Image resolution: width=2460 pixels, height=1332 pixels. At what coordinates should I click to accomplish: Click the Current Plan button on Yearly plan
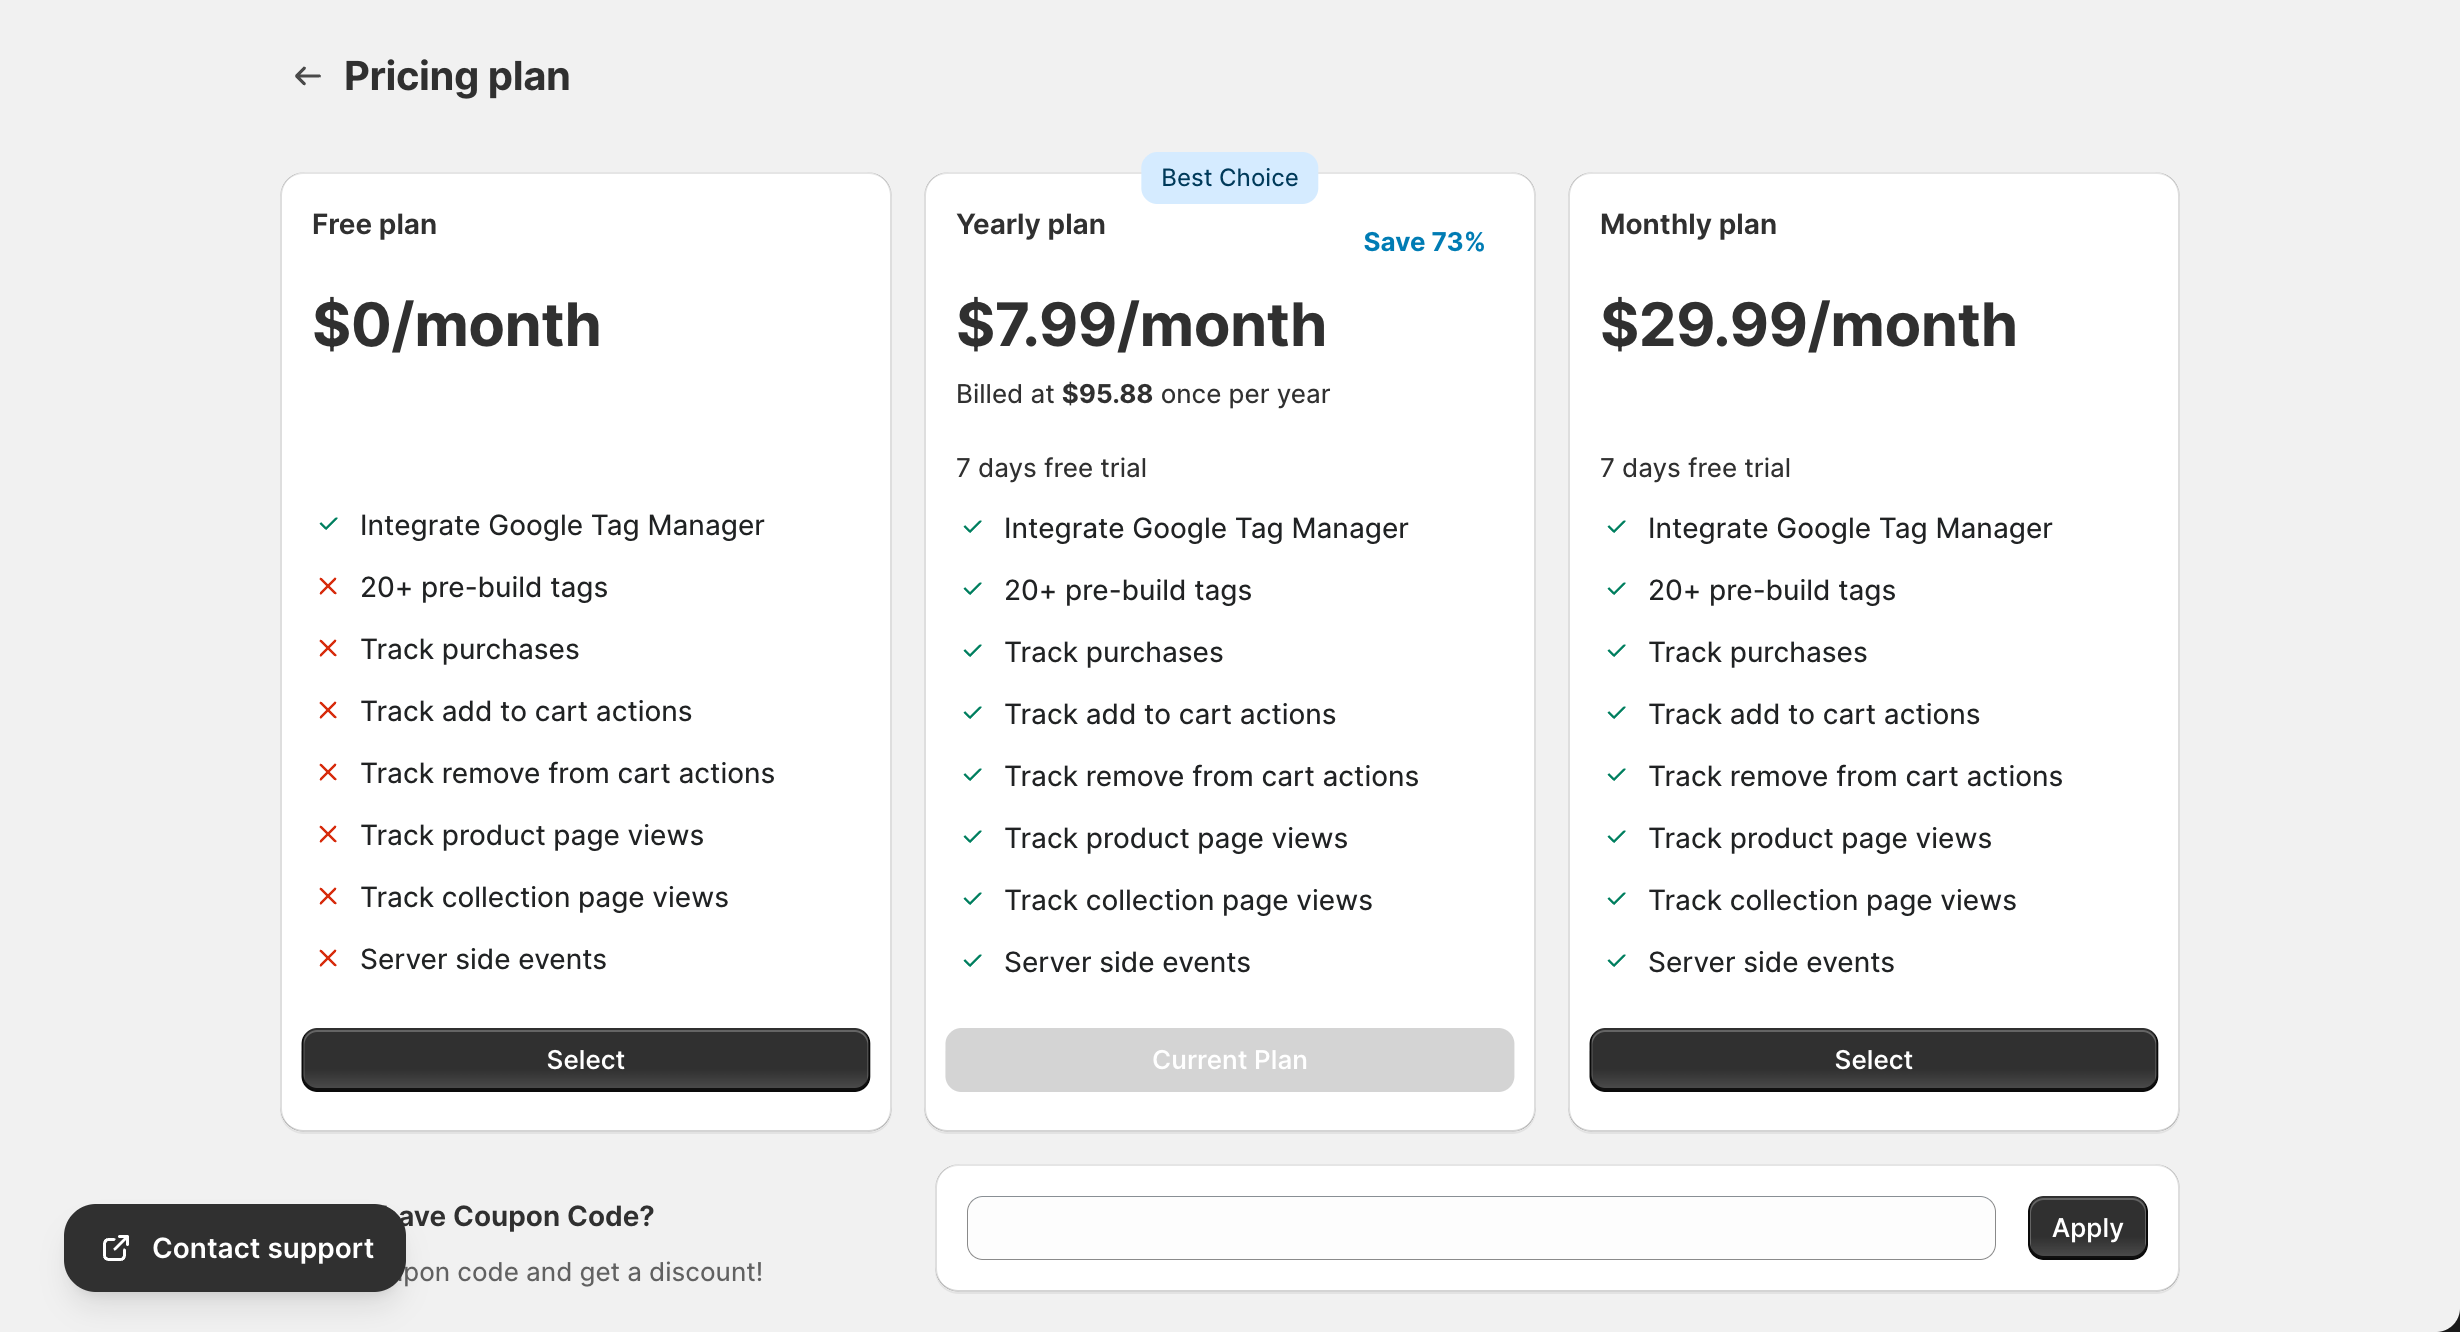[1229, 1059]
